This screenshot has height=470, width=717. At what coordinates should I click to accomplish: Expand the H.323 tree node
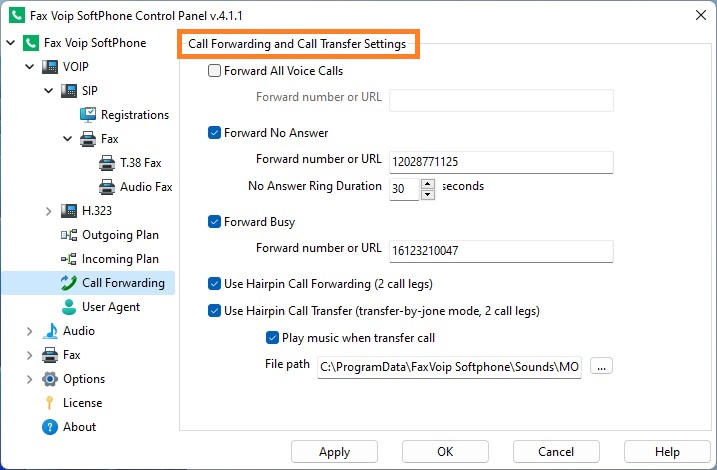(x=48, y=211)
